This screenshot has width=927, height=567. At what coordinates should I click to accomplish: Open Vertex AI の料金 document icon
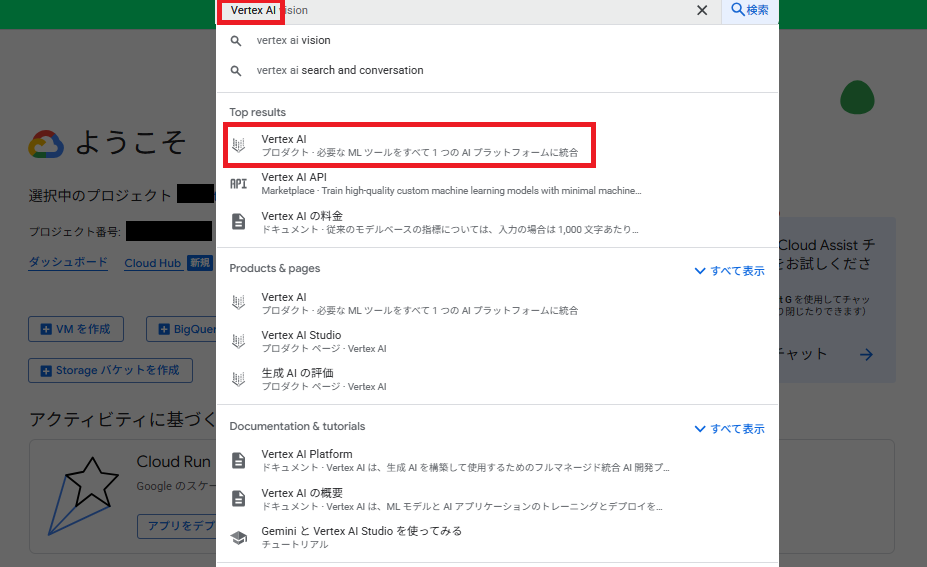(238, 222)
